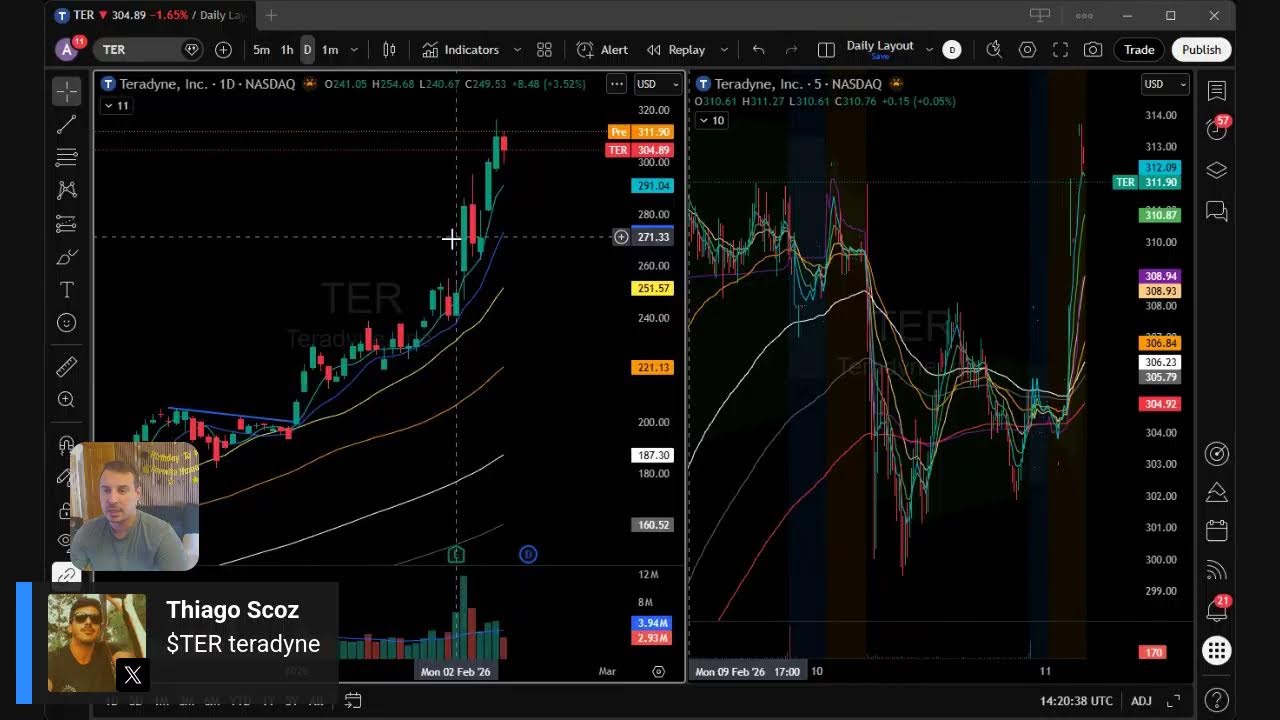Add symbol to compare with plus icon
Image resolution: width=1280 pixels, height=720 pixels.
[223, 50]
